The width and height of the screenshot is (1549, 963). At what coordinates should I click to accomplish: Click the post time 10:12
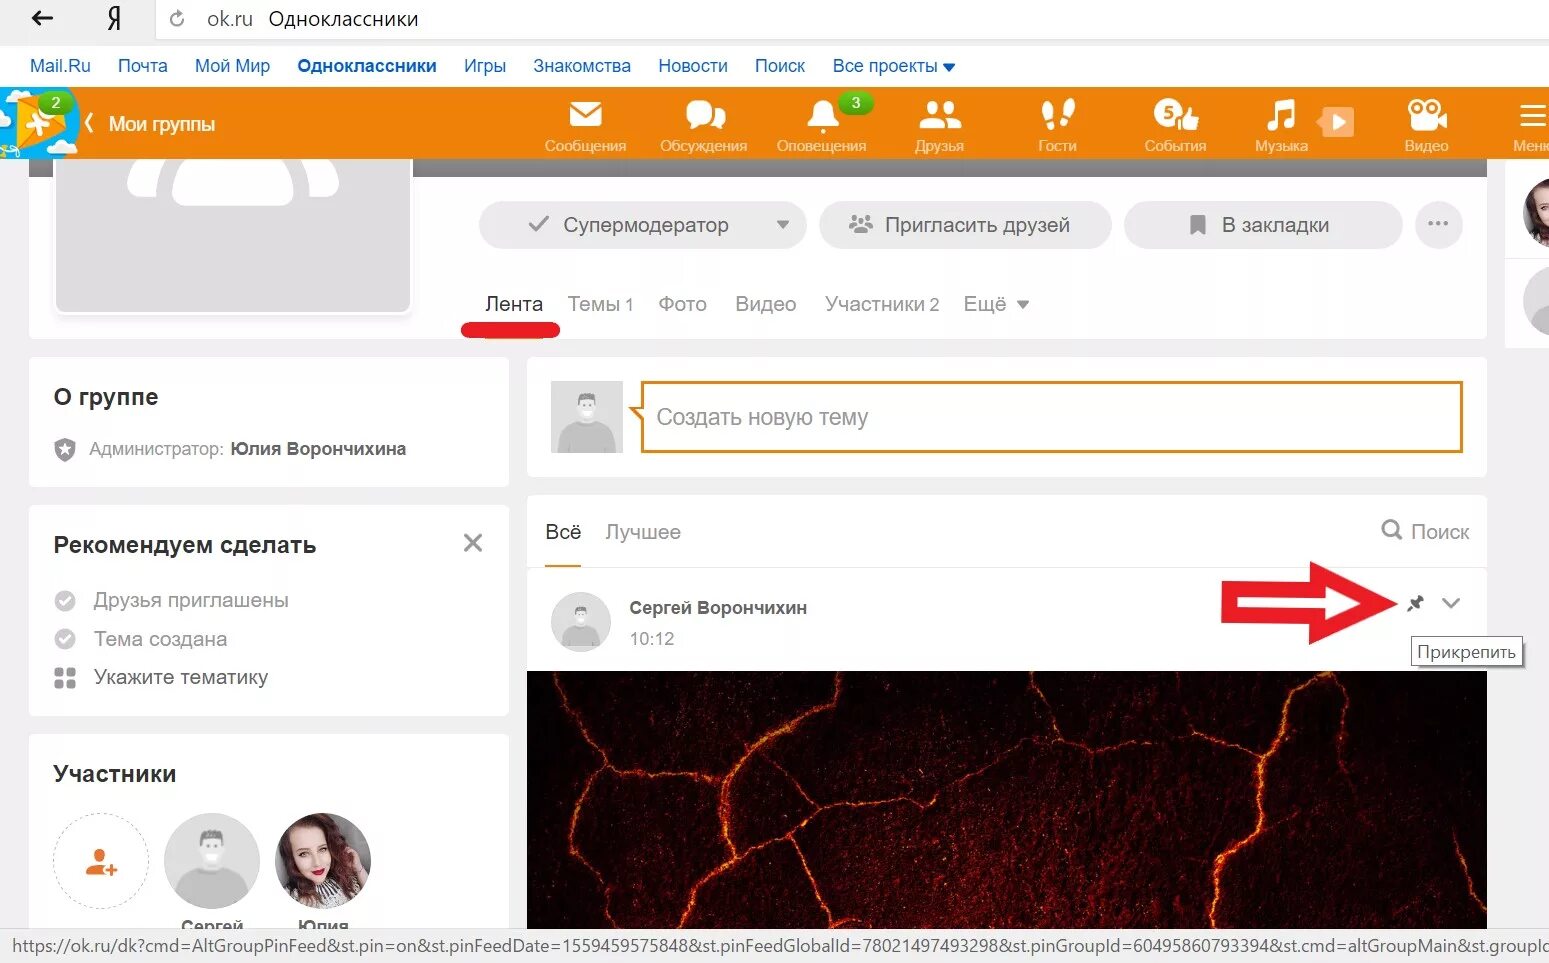[652, 639]
